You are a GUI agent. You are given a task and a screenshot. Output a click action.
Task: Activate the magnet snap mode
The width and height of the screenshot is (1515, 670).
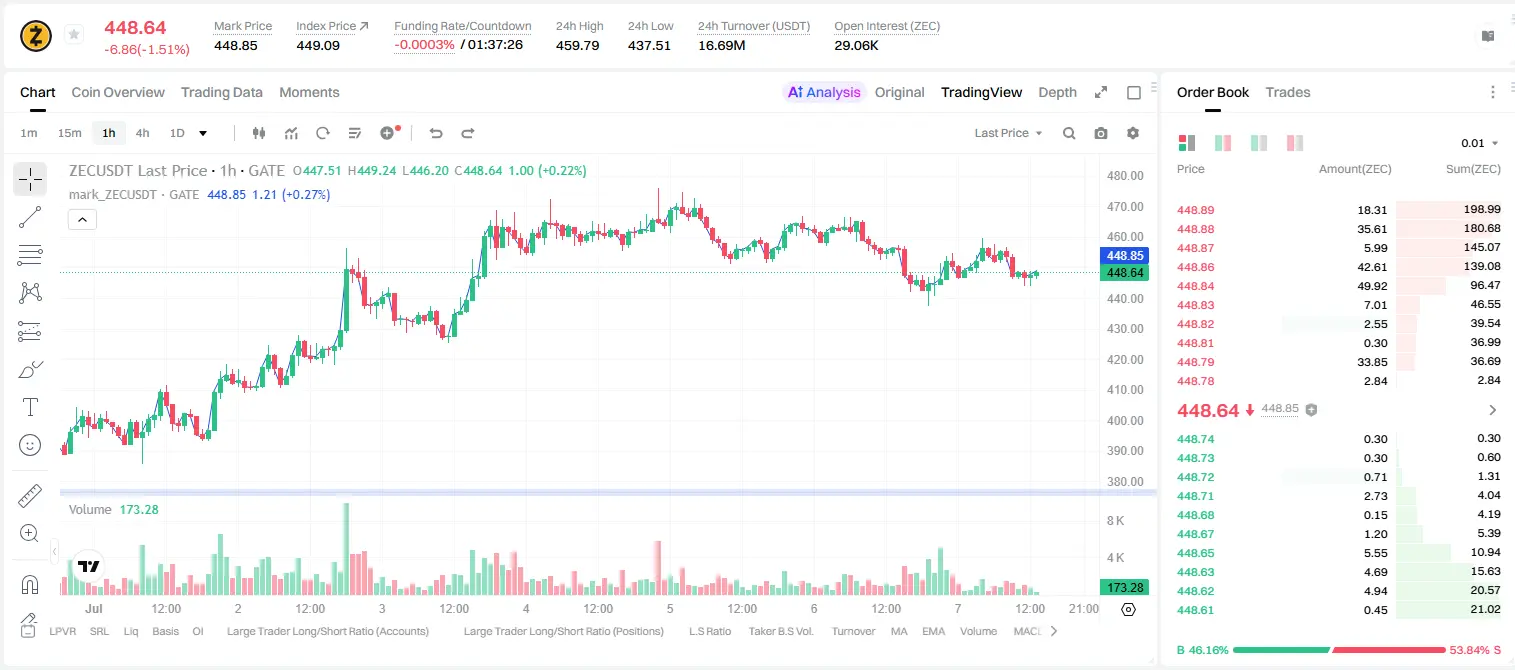pyautogui.click(x=30, y=584)
